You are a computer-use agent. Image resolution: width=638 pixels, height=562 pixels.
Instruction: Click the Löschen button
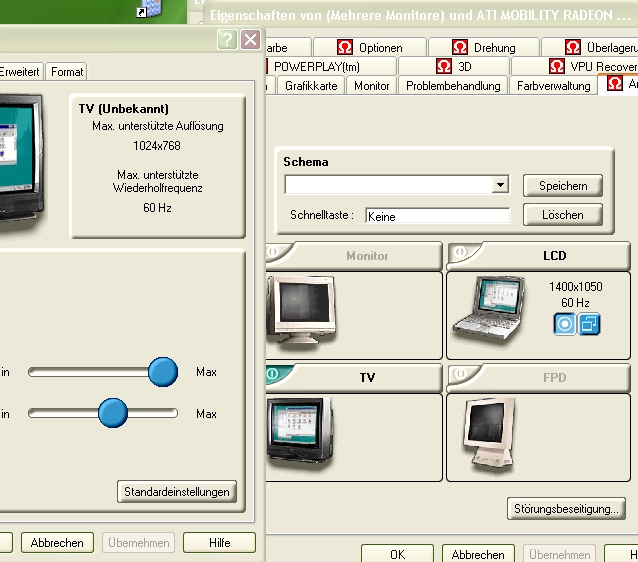tap(563, 215)
